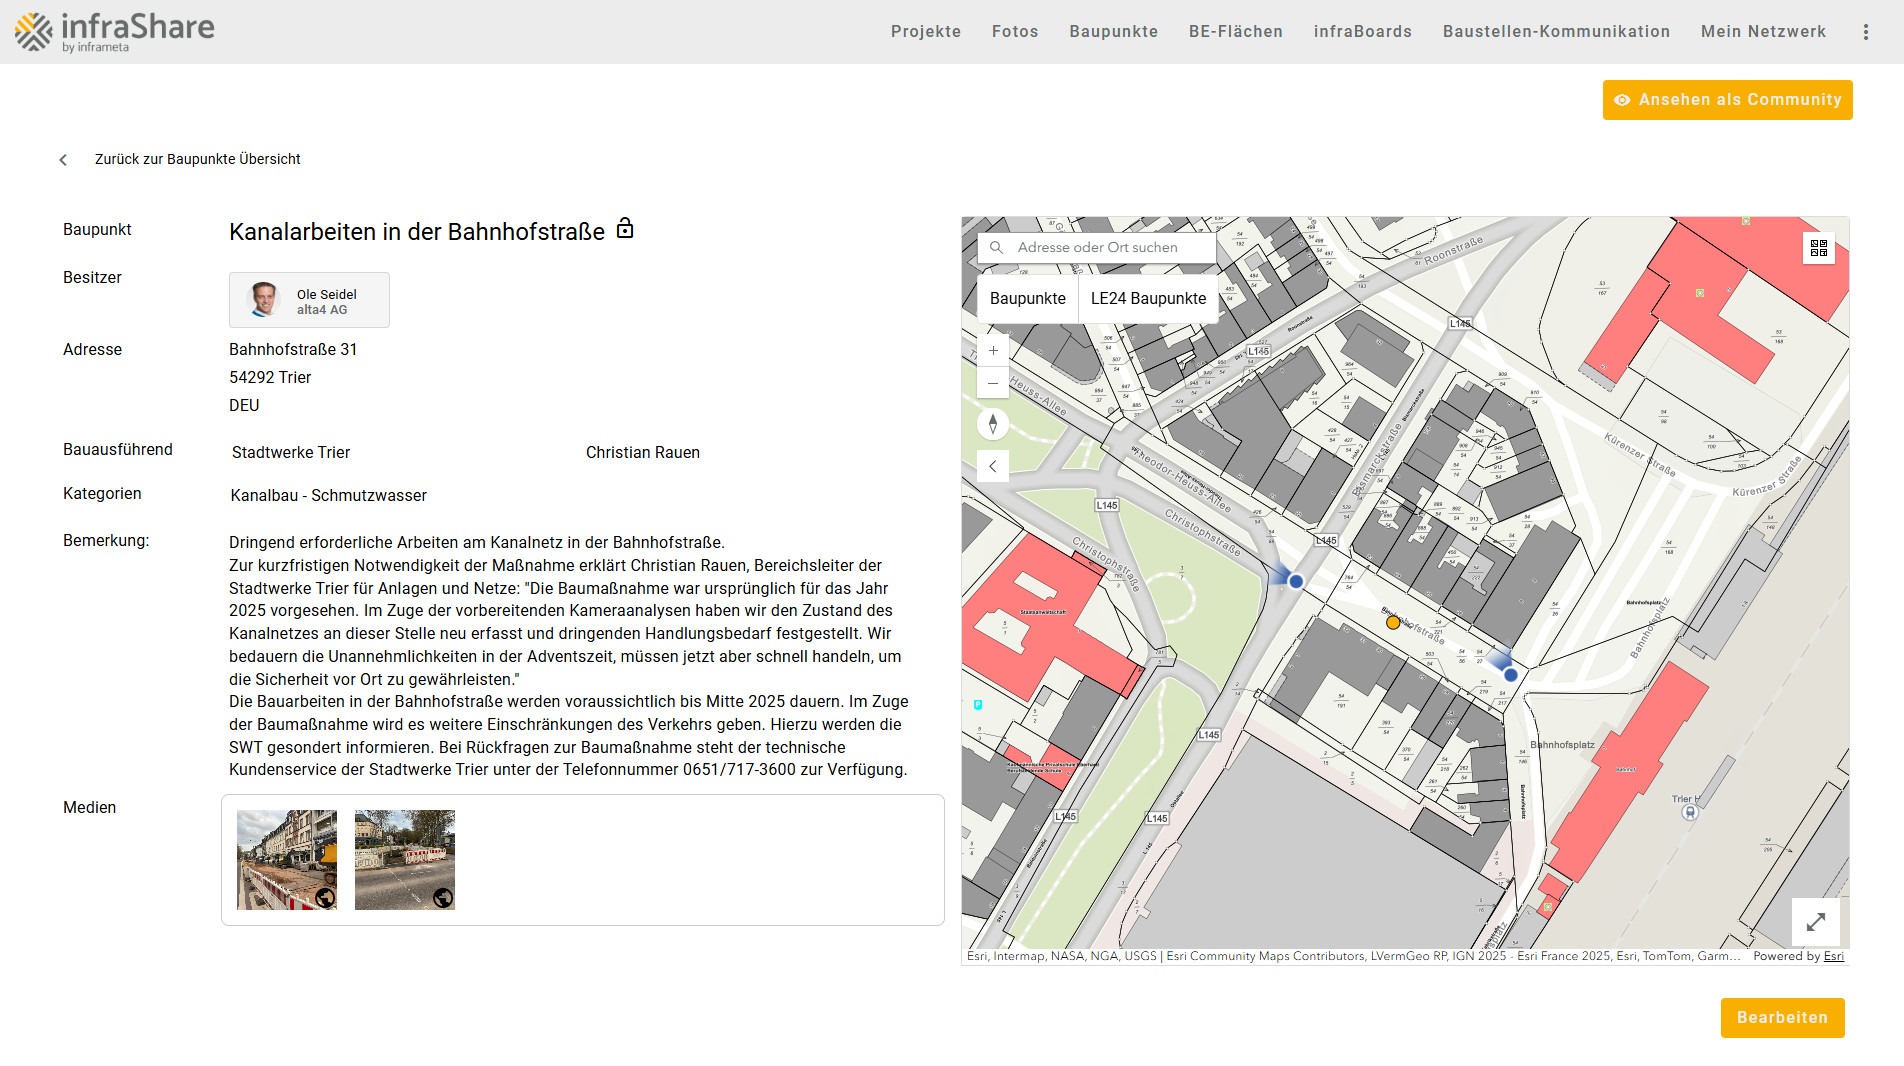Click the orange Baupunkt marker on map

[1393, 622]
